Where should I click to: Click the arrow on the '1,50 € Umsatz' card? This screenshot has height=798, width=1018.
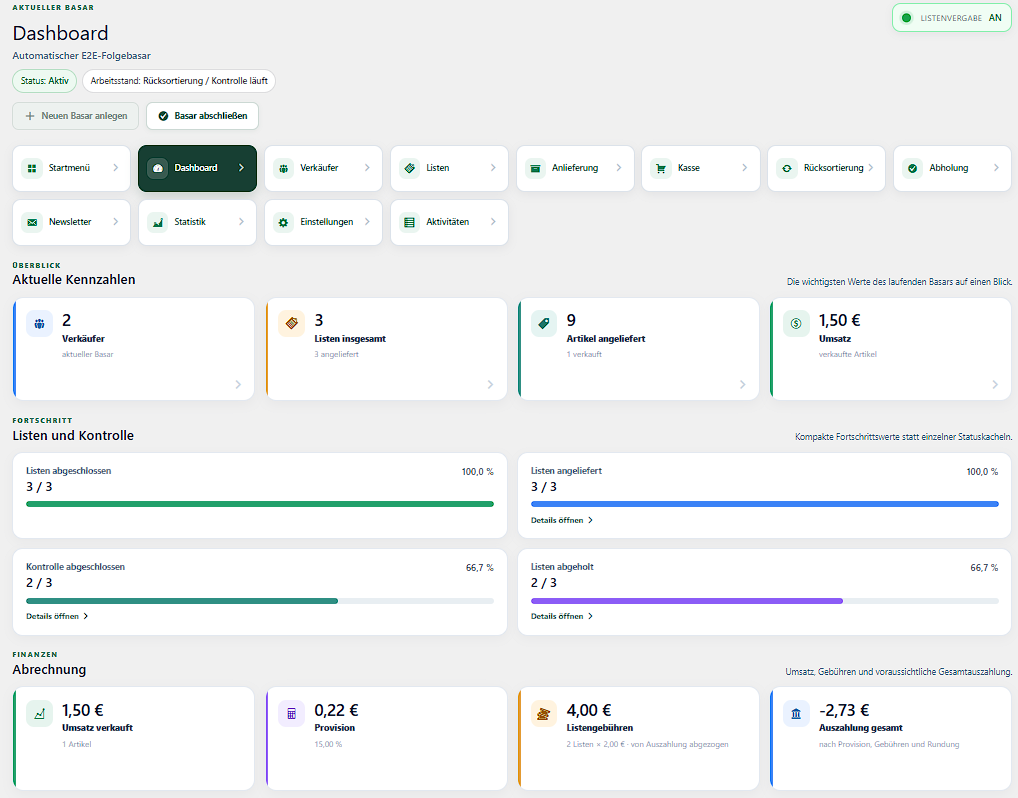[995, 384]
